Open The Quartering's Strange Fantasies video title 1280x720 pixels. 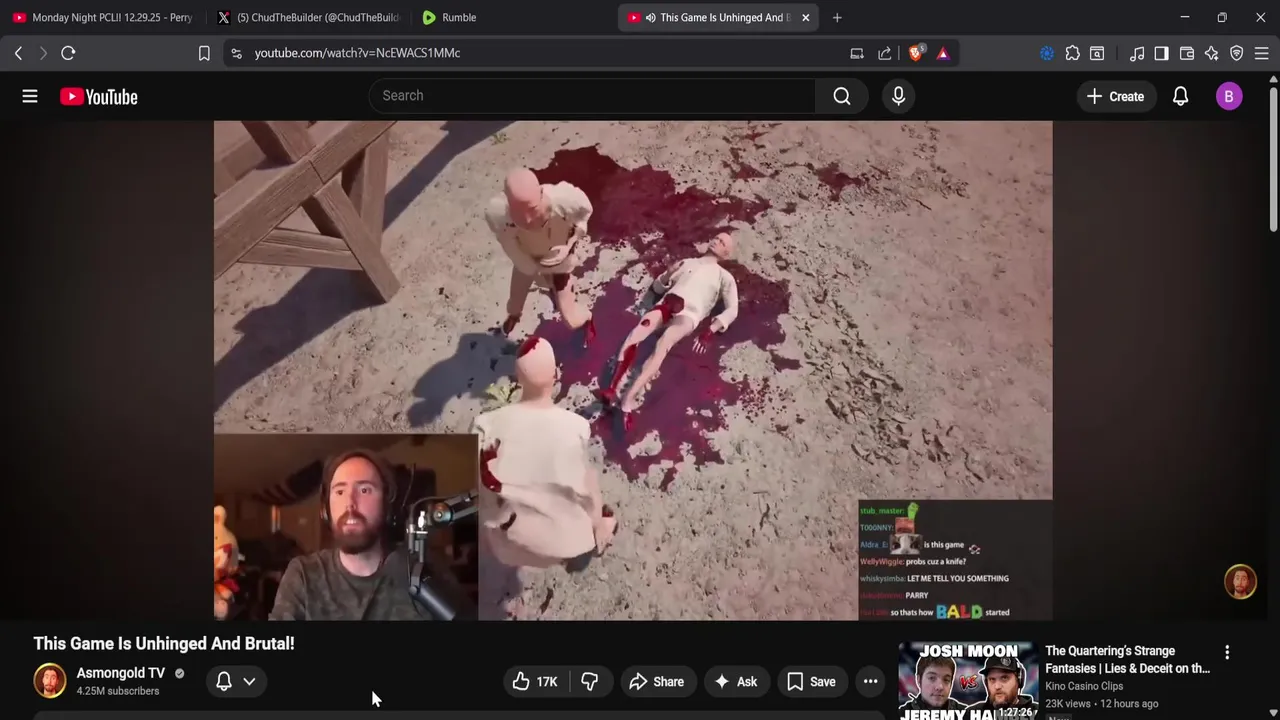tap(1127, 660)
